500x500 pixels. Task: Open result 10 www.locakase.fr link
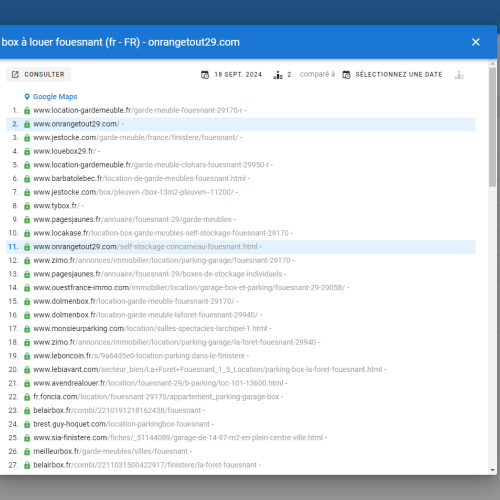coord(161,233)
